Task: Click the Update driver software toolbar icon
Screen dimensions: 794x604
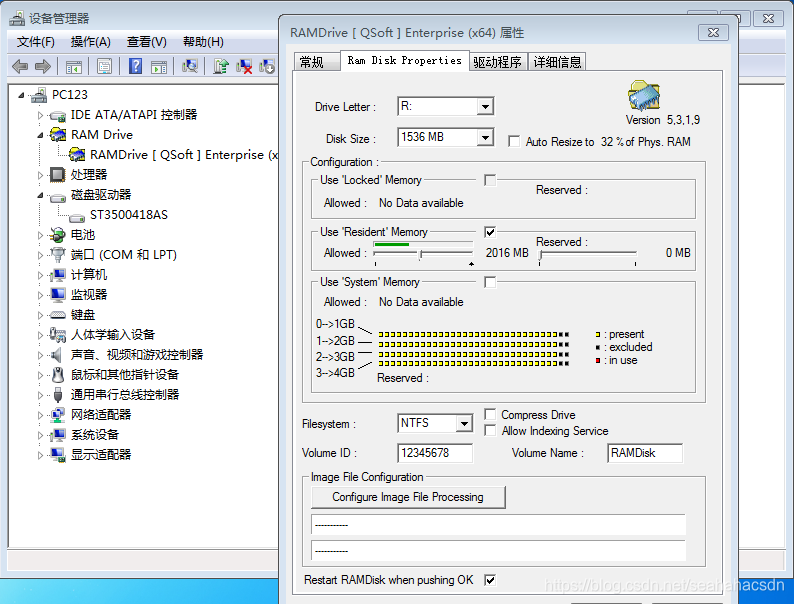Action: click(221, 66)
